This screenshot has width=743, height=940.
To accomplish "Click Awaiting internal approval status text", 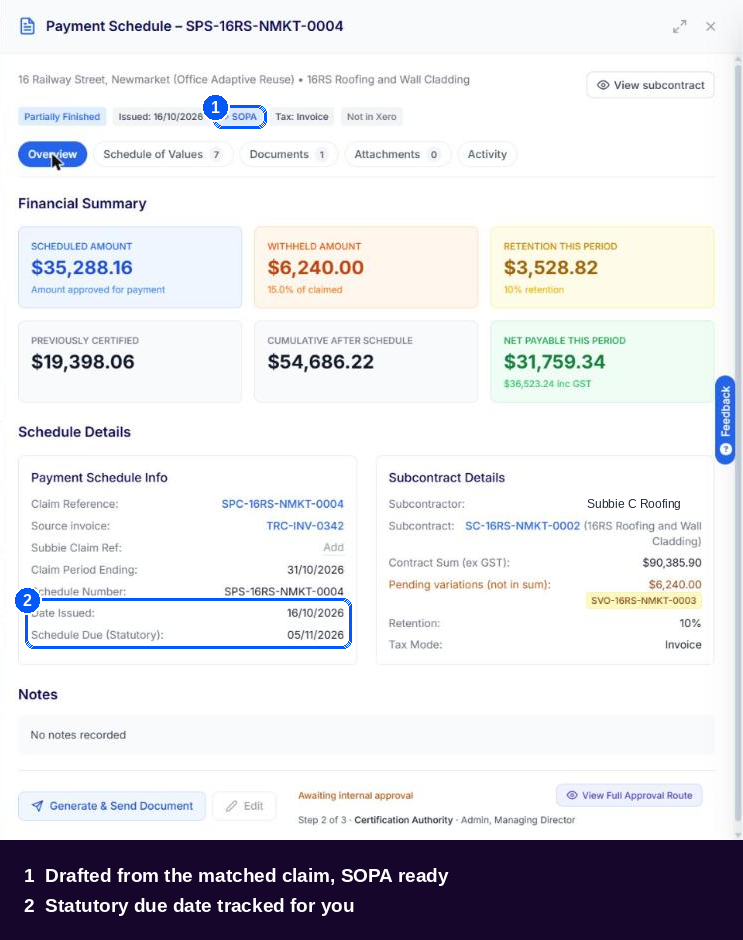I will (x=356, y=796).
